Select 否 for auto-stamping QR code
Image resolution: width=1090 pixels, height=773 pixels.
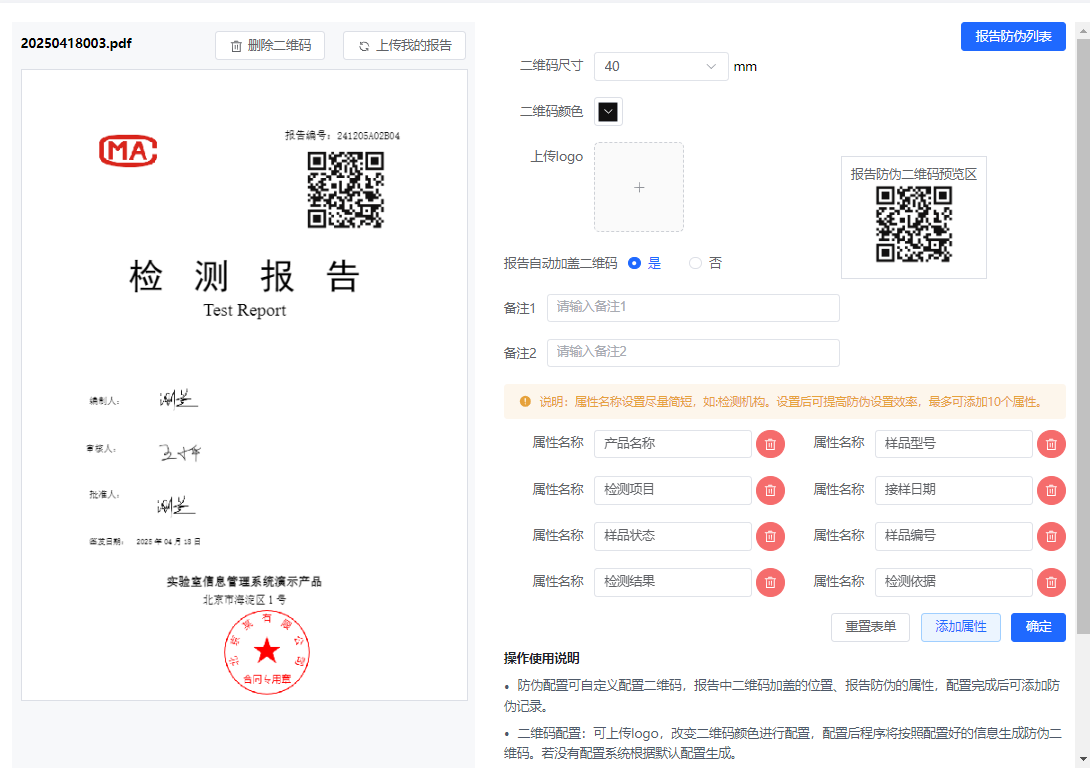[x=696, y=263]
